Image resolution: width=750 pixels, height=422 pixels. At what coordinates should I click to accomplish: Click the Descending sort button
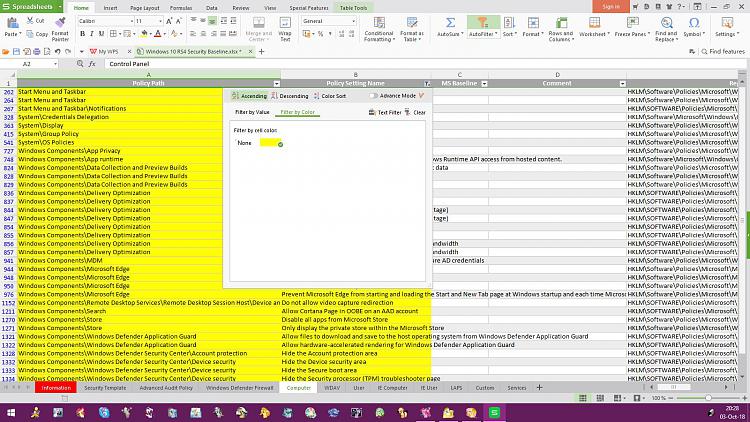[x=289, y=96]
